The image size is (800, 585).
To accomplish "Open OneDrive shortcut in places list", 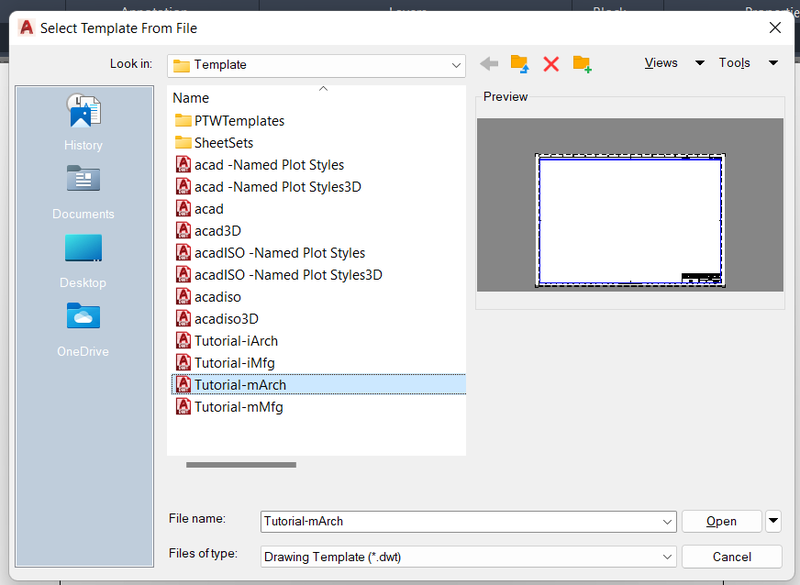I will click(83, 330).
